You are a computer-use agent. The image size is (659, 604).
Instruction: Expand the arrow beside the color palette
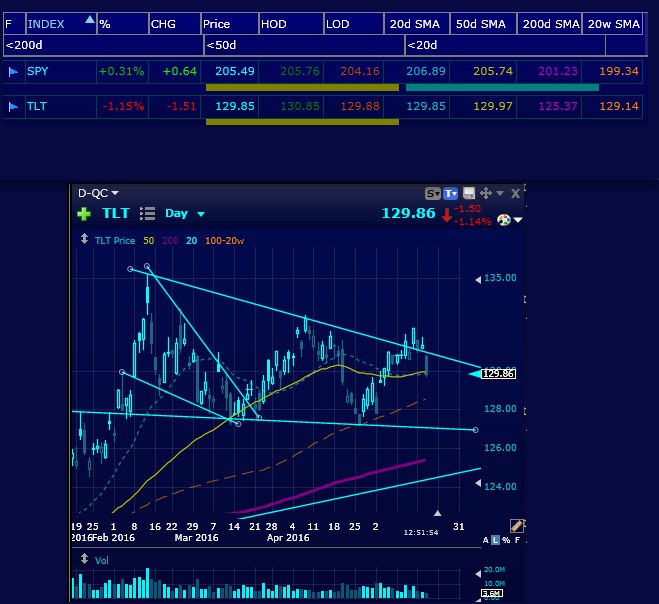tap(518, 220)
